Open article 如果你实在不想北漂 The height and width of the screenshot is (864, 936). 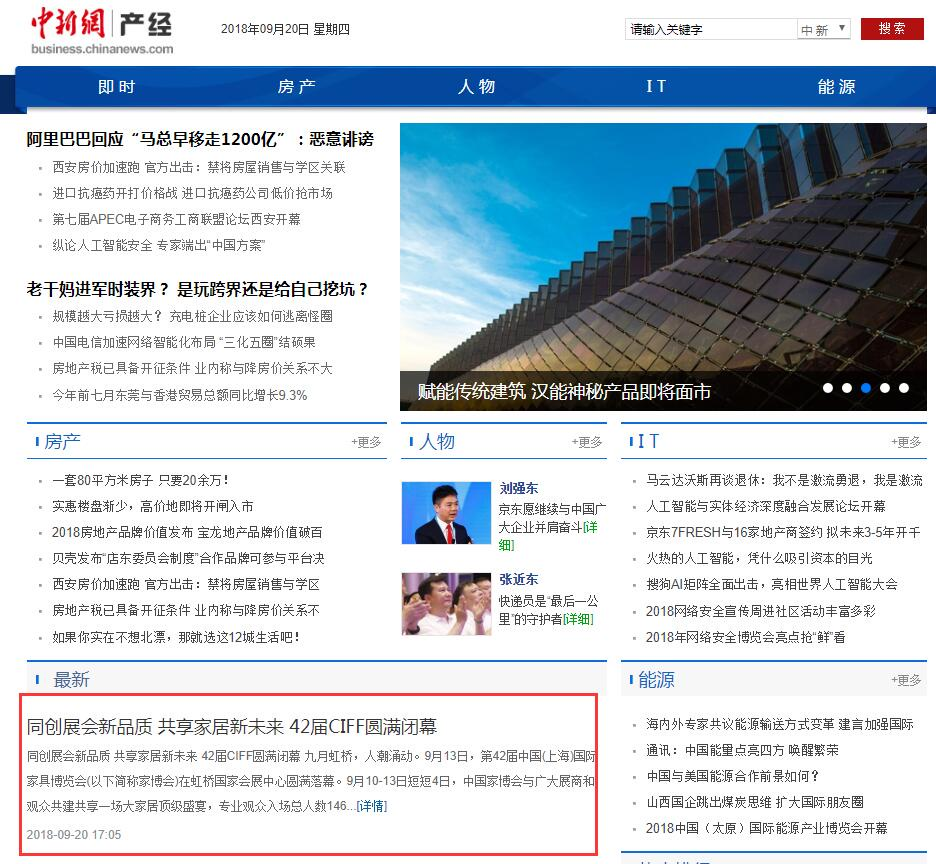(x=176, y=637)
